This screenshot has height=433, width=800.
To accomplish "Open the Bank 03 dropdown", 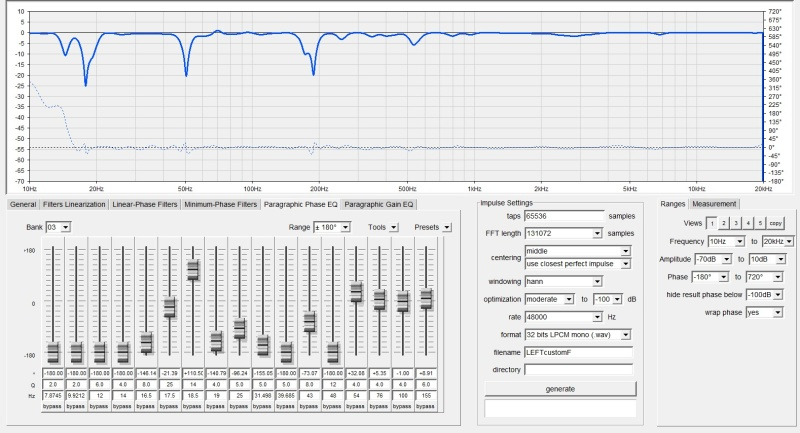I will [65, 227].
